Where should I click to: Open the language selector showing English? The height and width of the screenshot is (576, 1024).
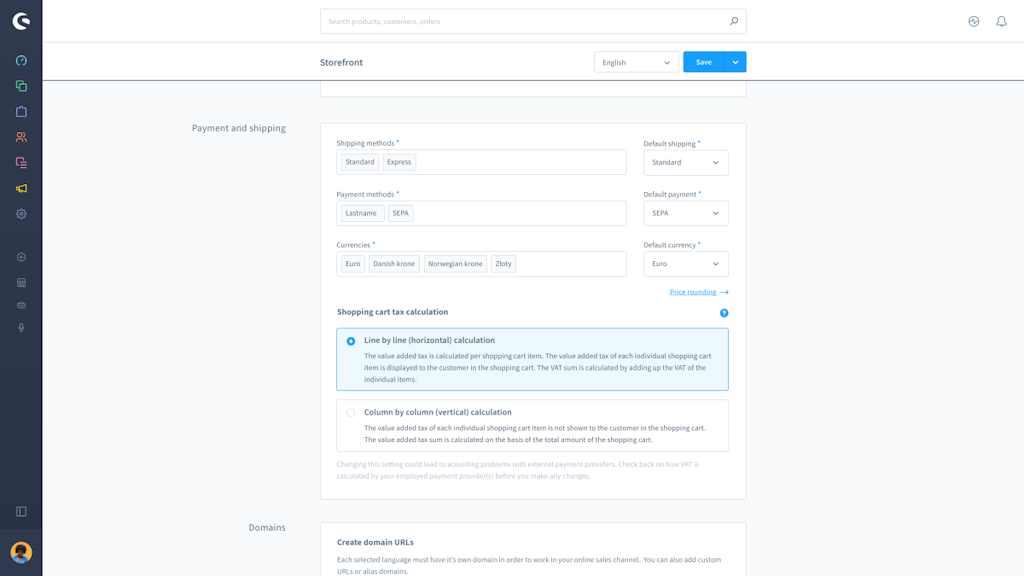pyautogui.click(x=636, y=61)
